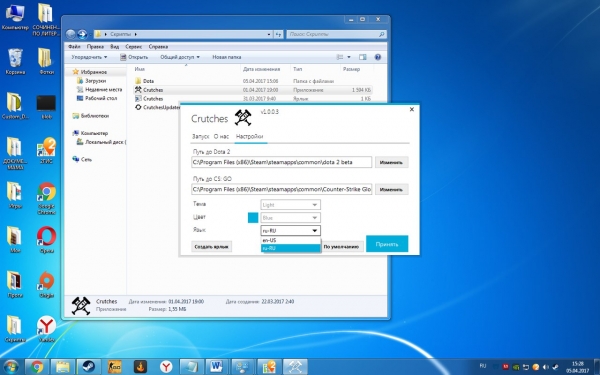Open the Цвет Blue dropdown
The width and height of the screenshot is (600, 375).
(x=290, y=218)
